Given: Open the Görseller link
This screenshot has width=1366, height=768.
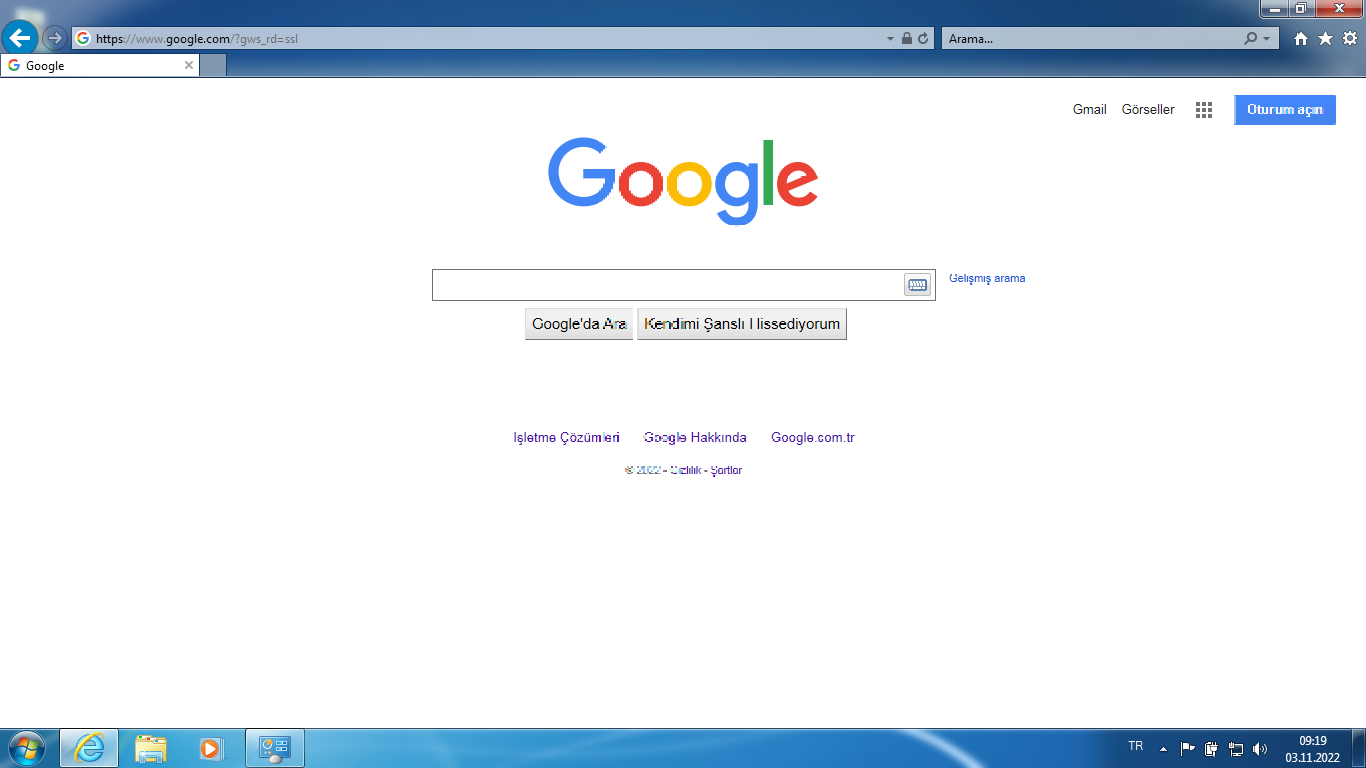Looking at the screenshot, I should (1148, 110).
